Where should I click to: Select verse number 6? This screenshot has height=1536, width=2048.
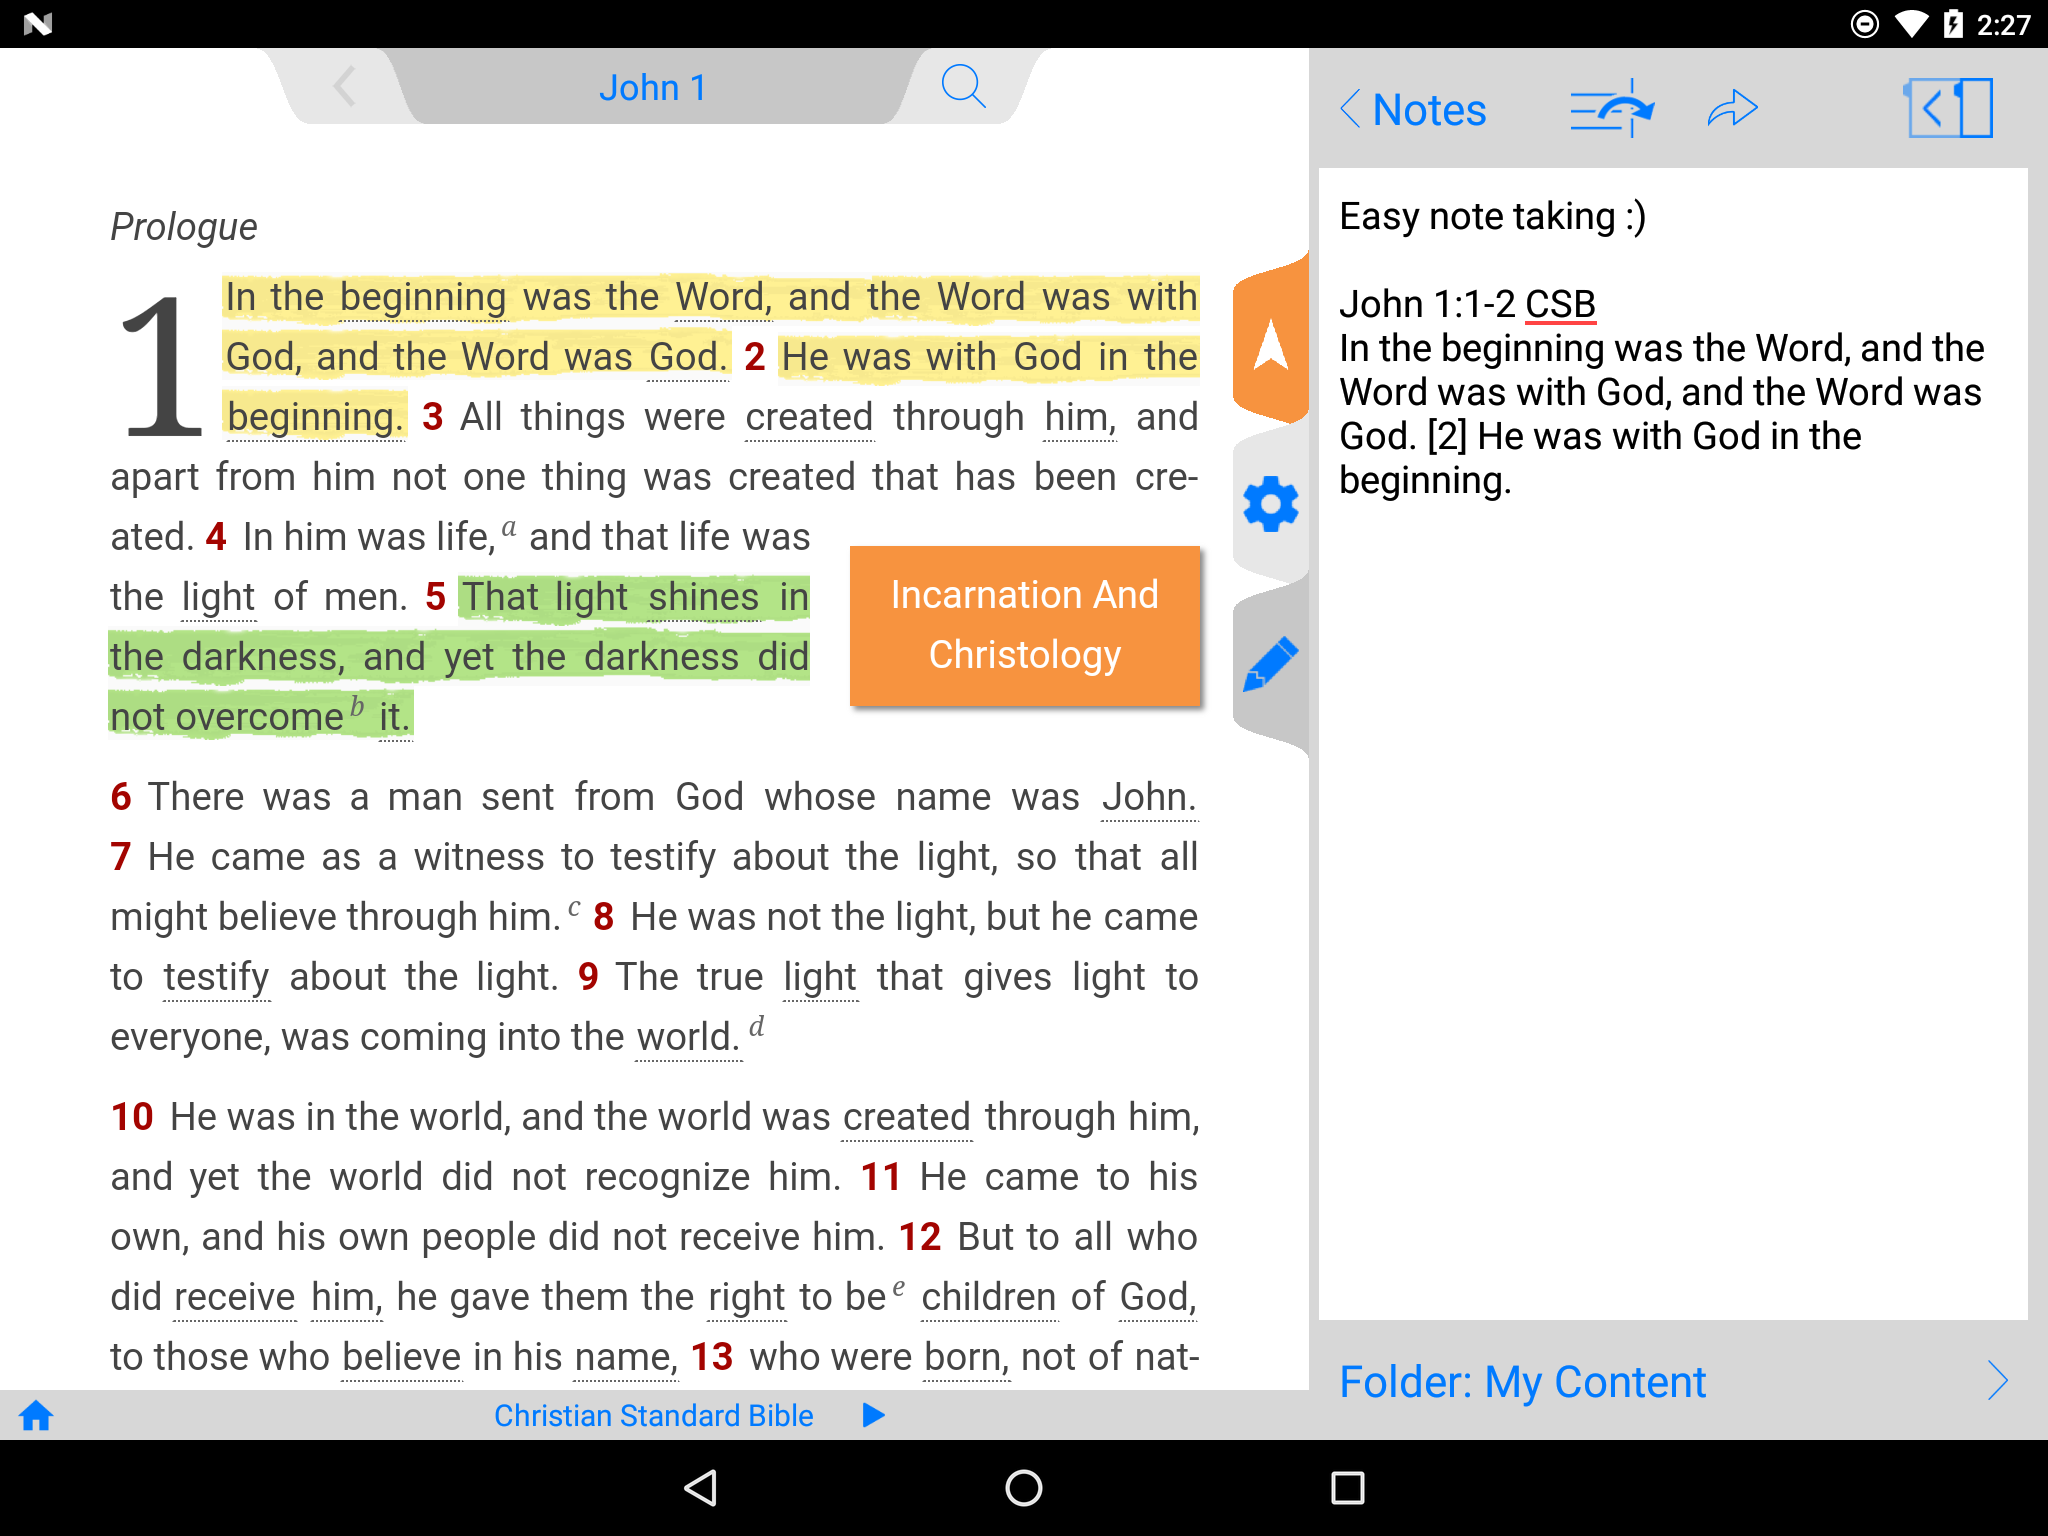point(121,797)
